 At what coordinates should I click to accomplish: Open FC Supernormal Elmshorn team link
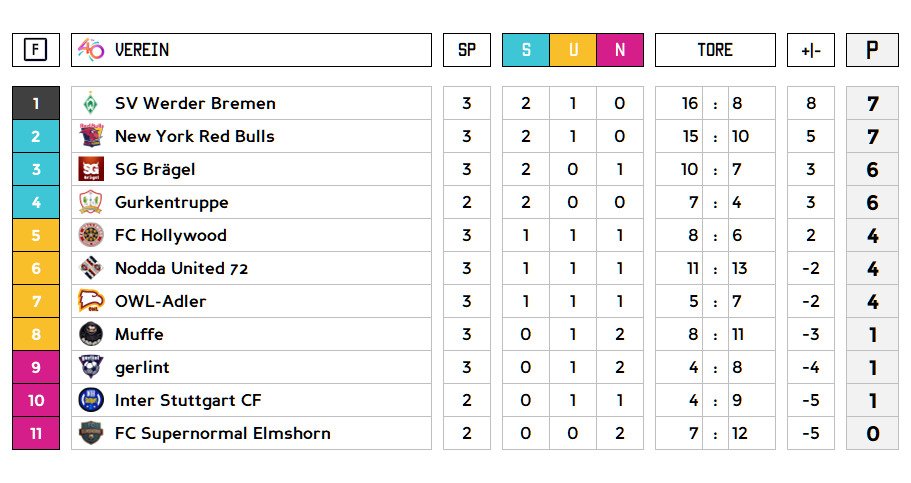point(222,433)
